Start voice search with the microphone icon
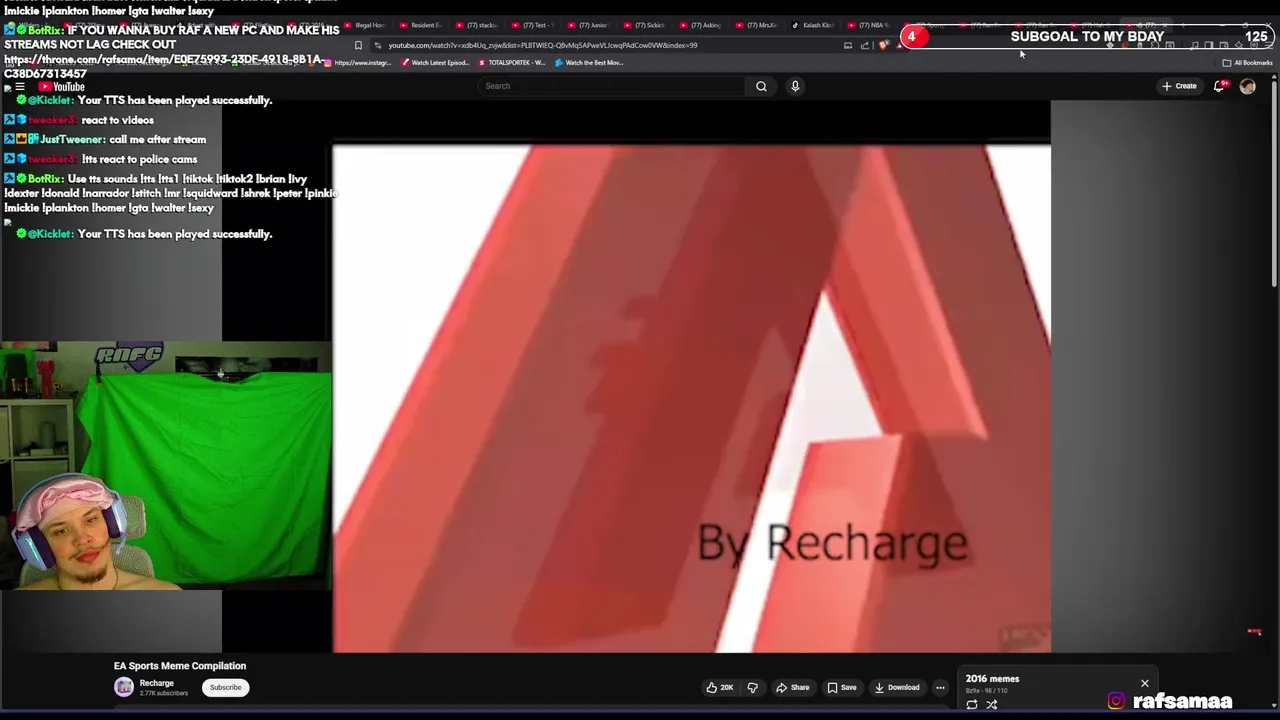The height and width of the screenshot is (720, 1280). pyautogui.click(x=795, y=86)
